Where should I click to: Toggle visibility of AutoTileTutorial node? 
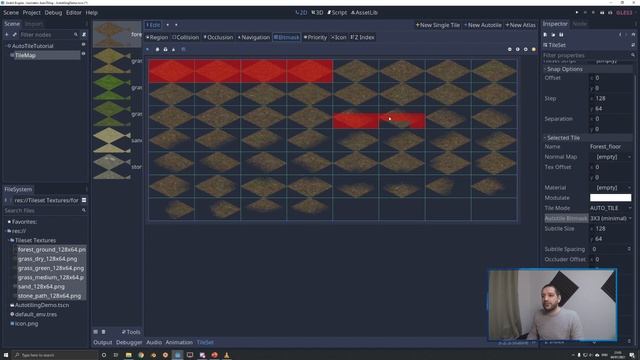(x=84, y=45)
